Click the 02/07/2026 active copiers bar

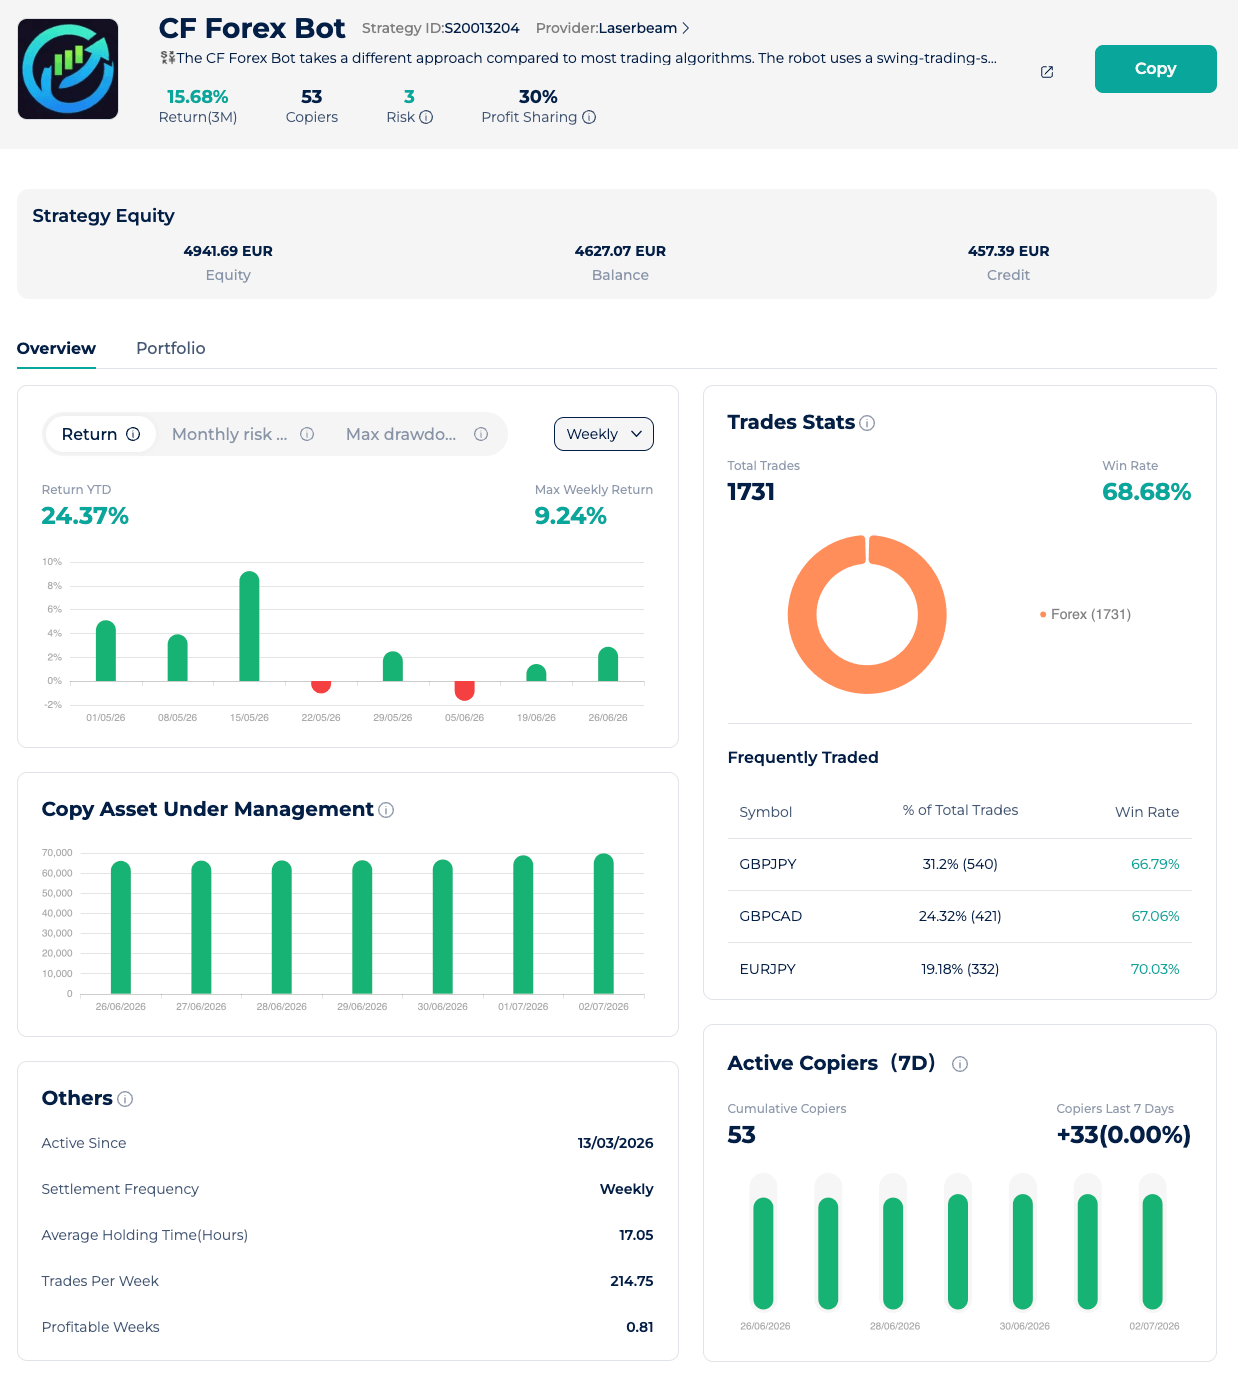coord(1153,1251)
